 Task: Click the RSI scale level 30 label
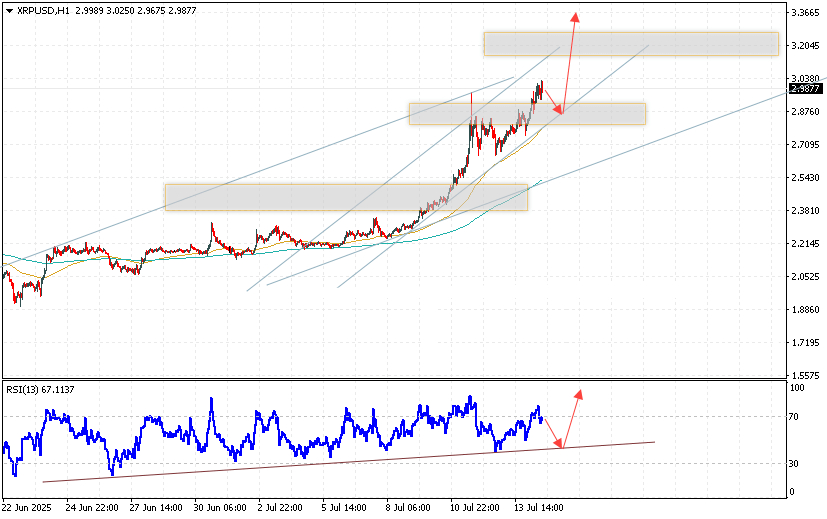pyautogui.click(x=797, y=463)
